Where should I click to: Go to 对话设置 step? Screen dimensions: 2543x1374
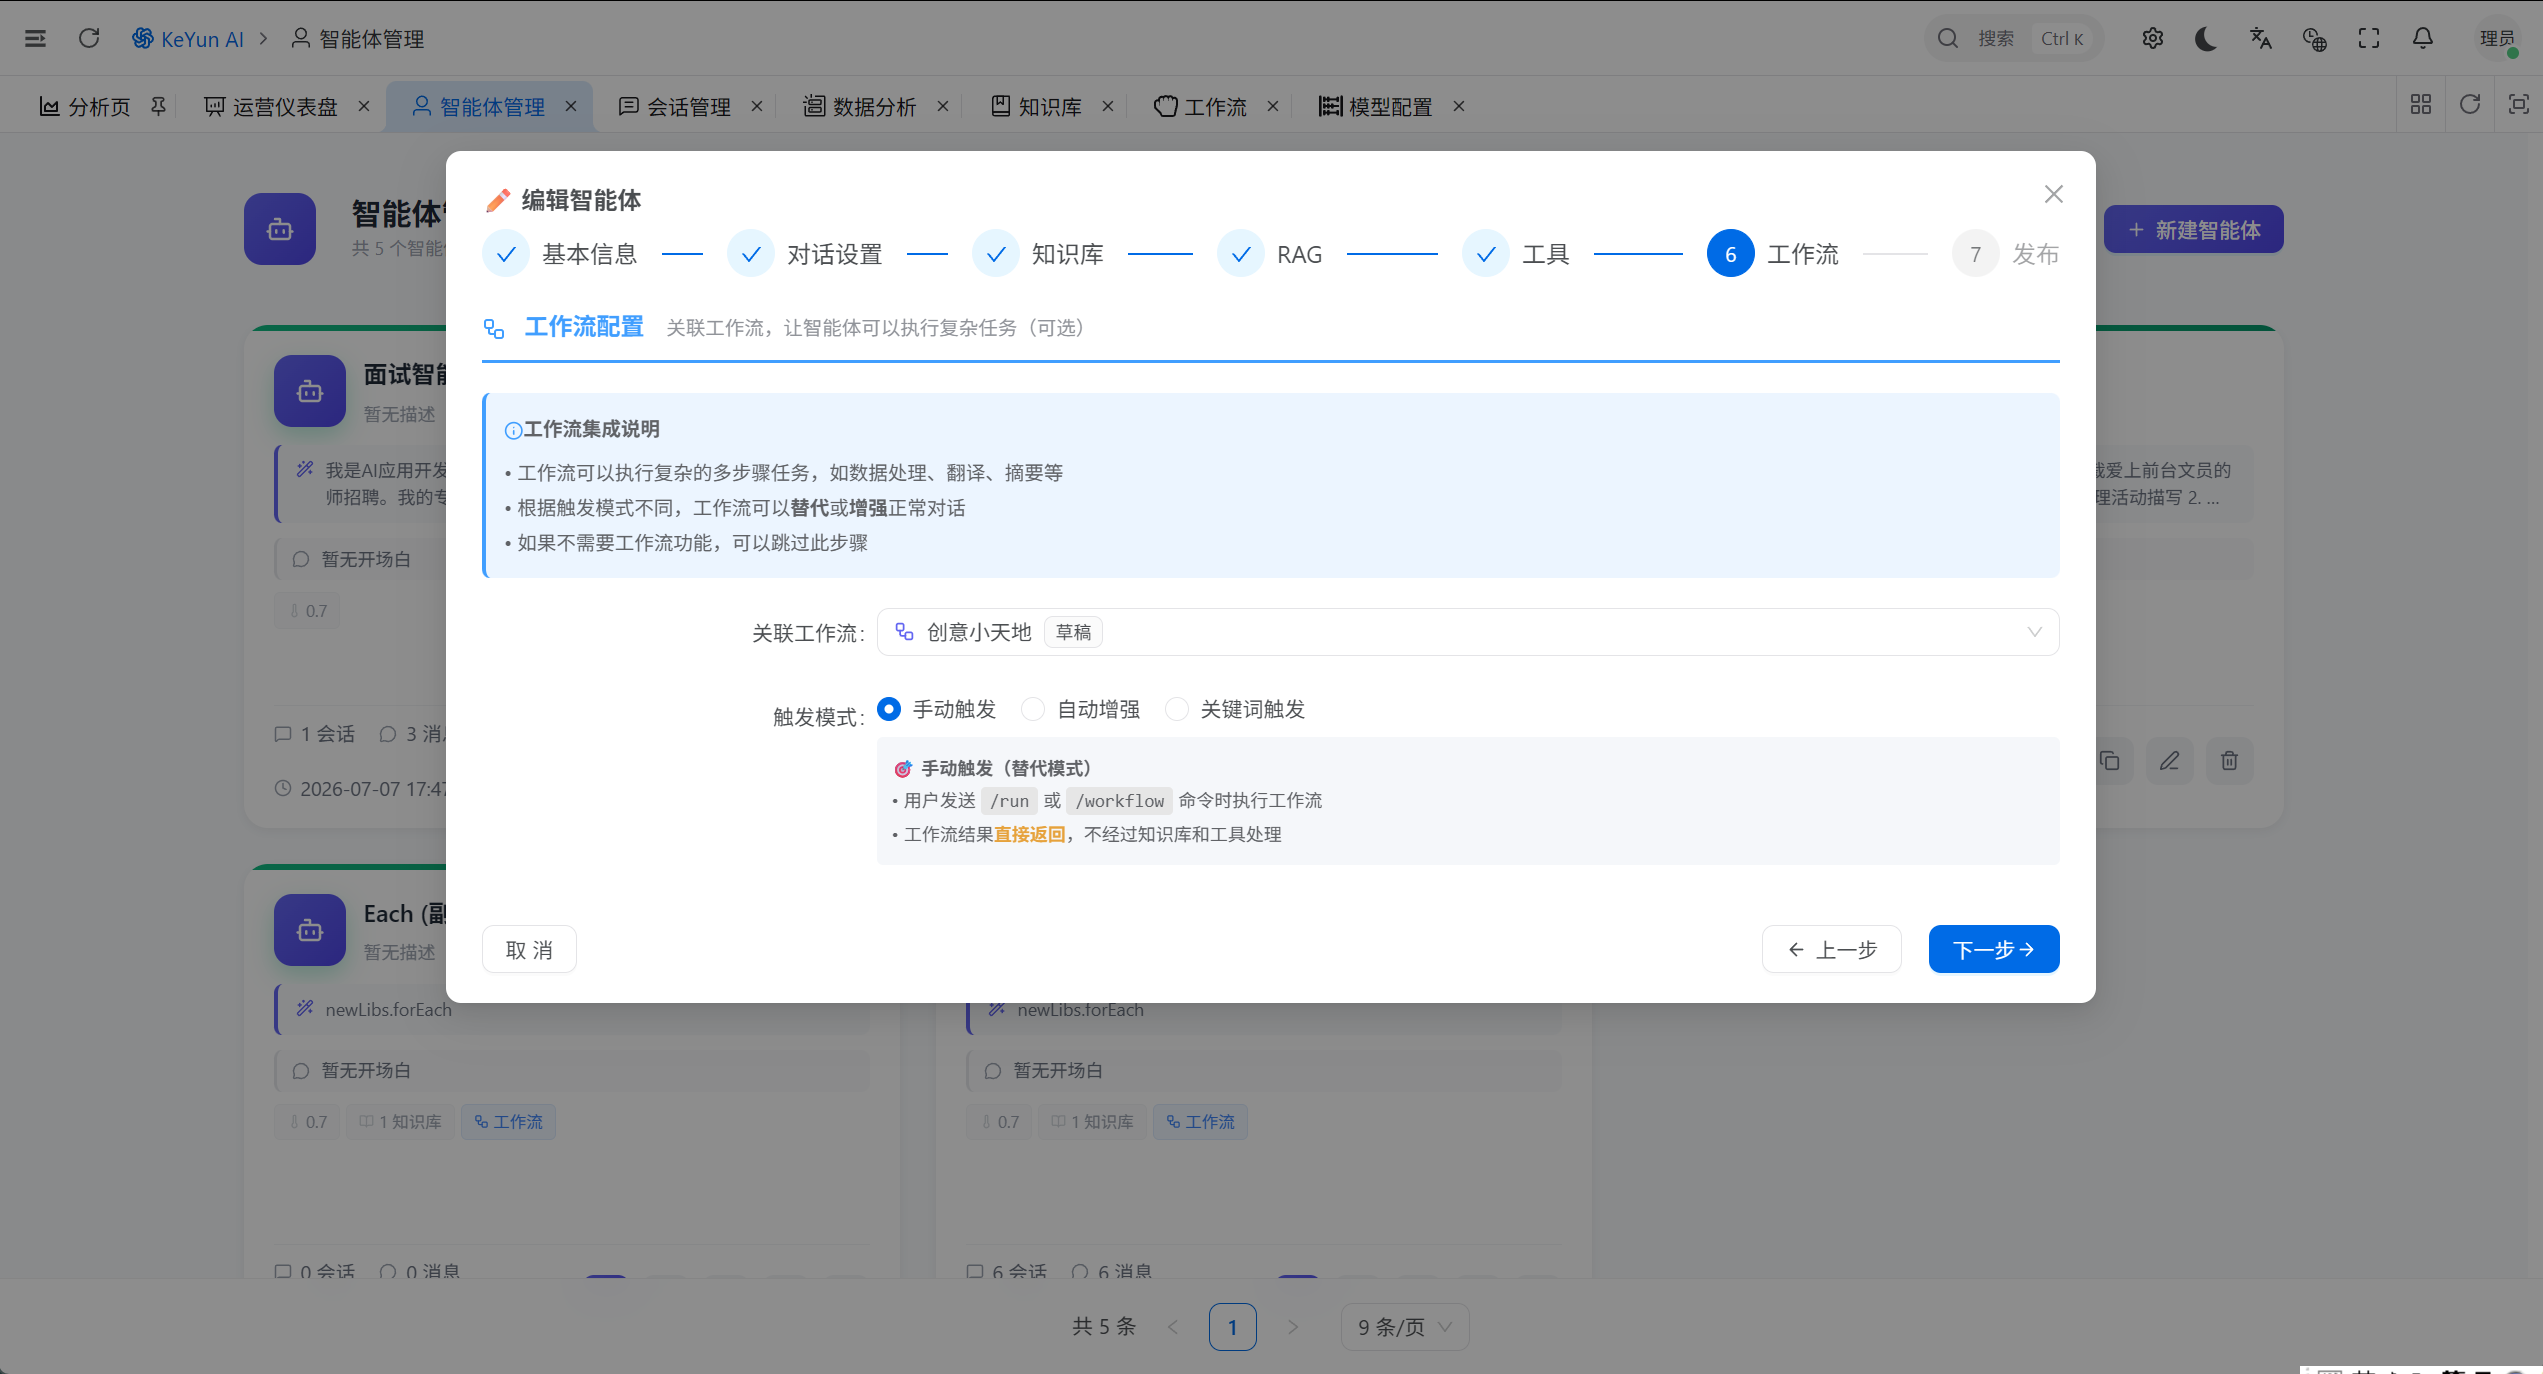806,254
